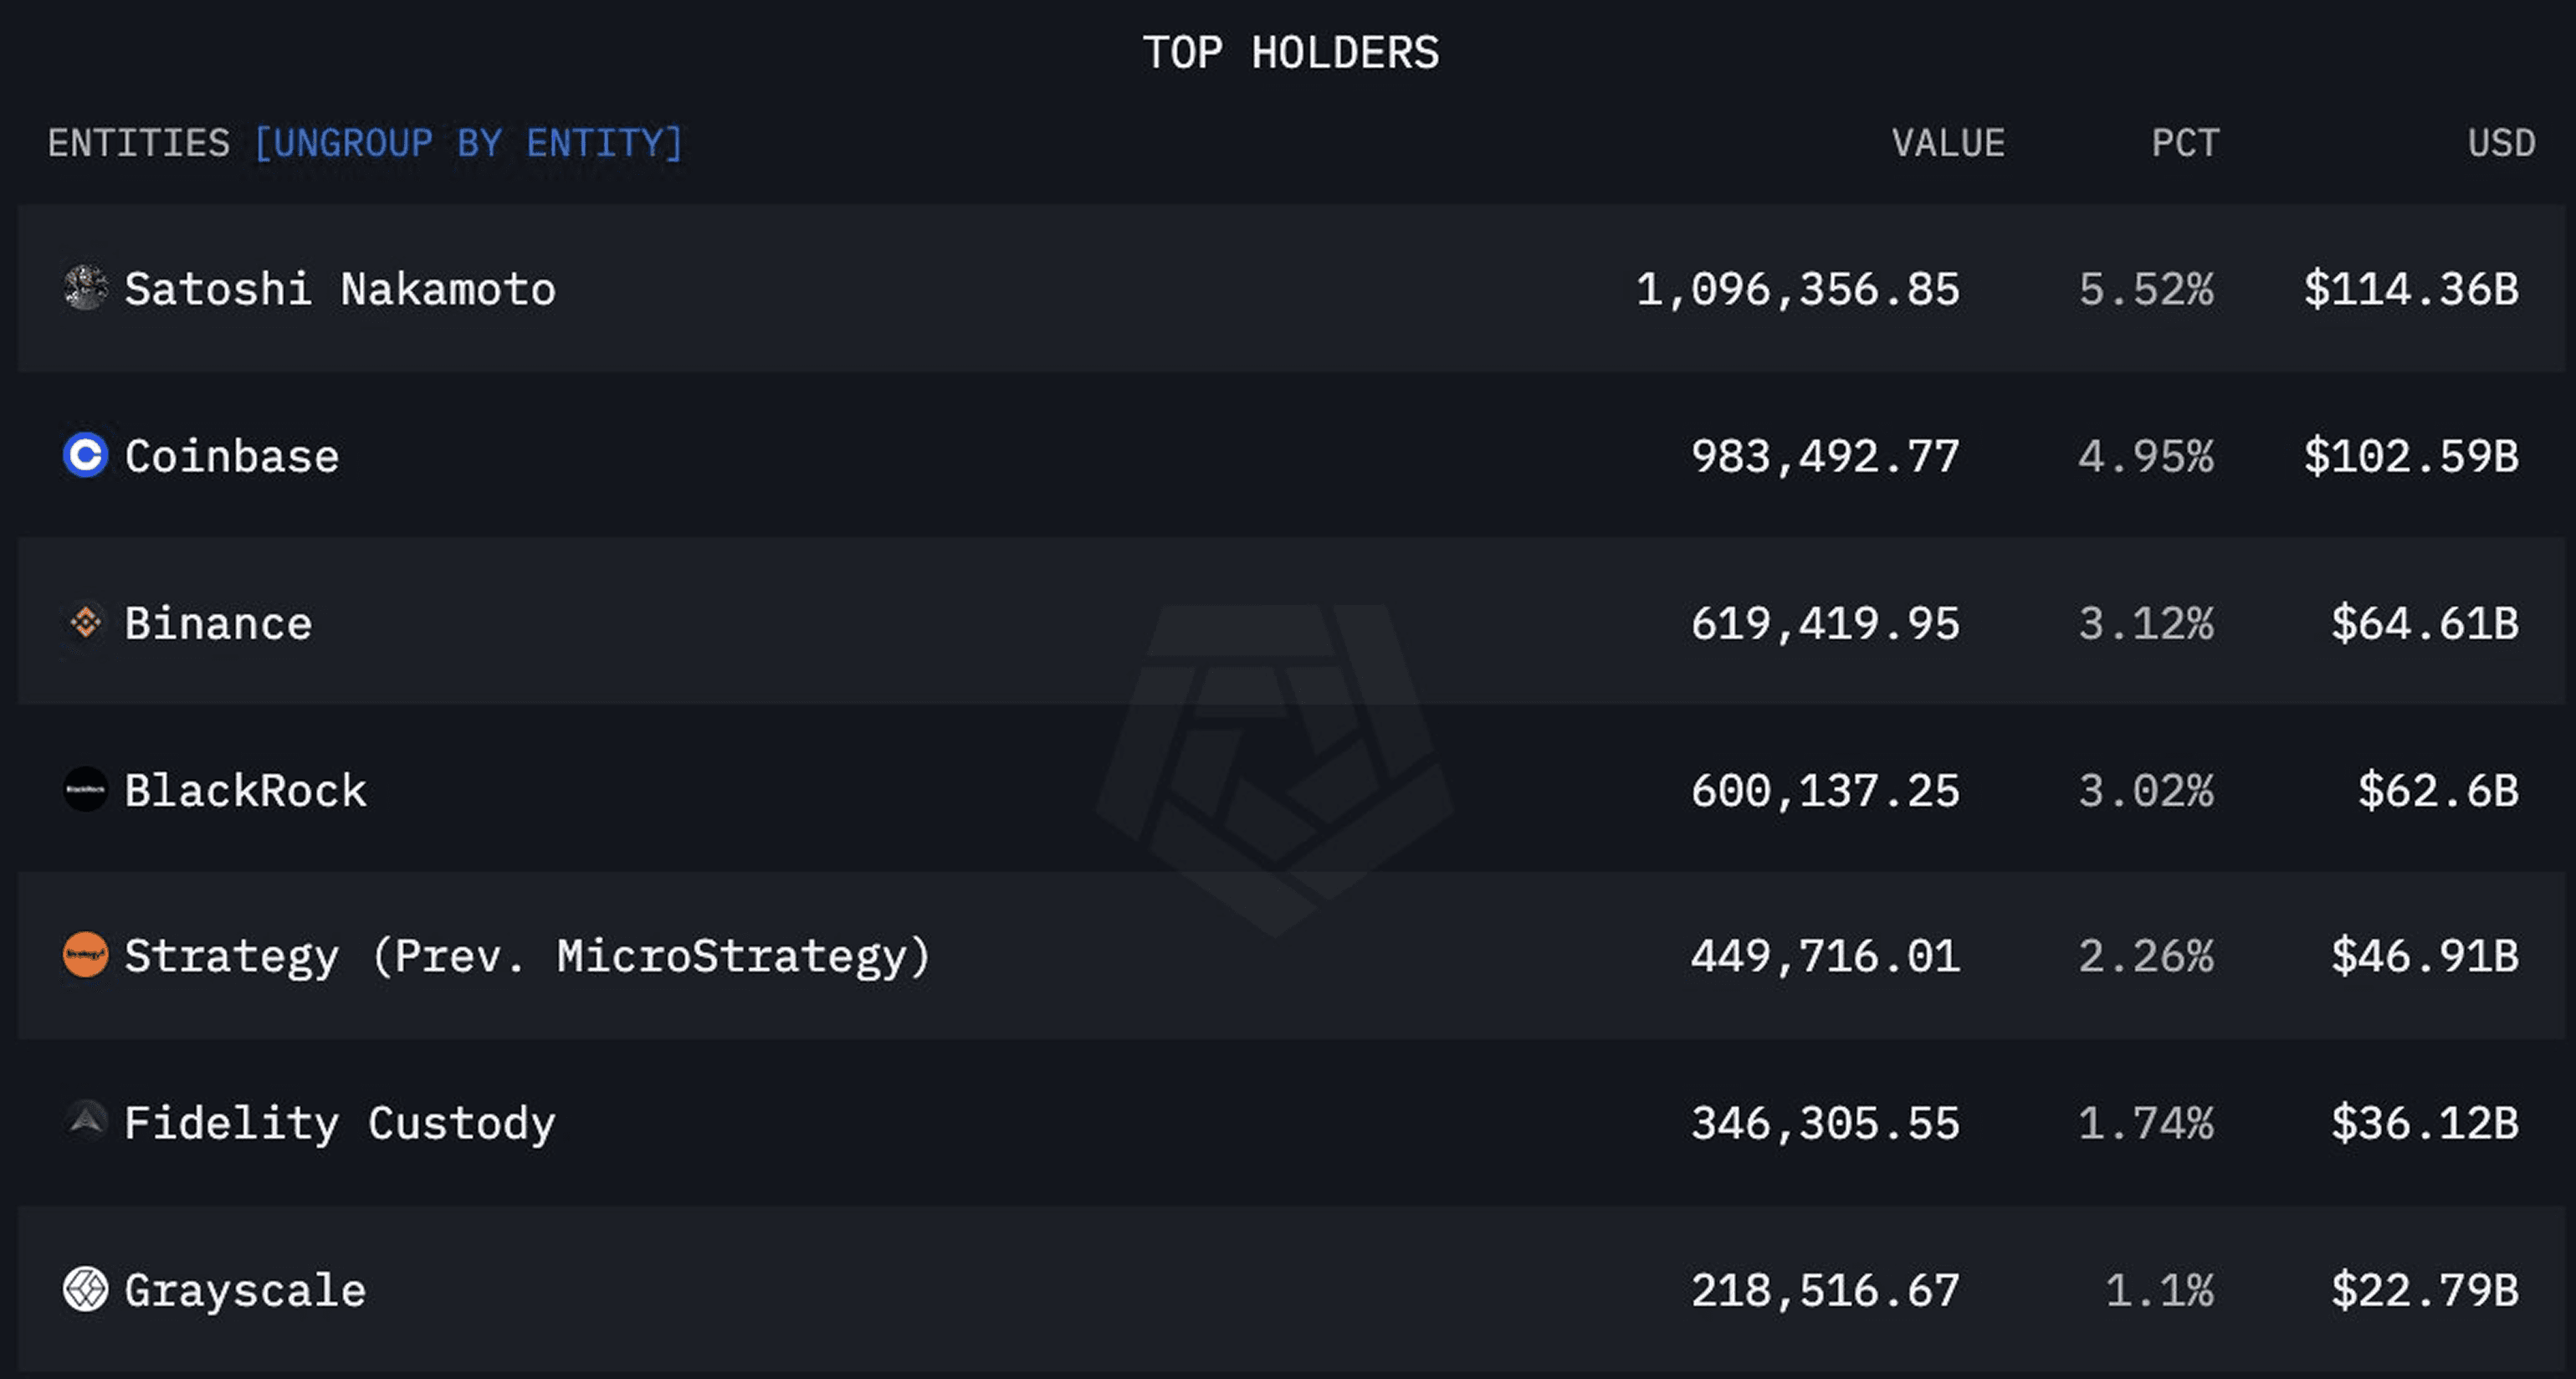2576x1379 pixels.
Task: Click the Fidelity Custody logo icon
Action: [86, 1122]
